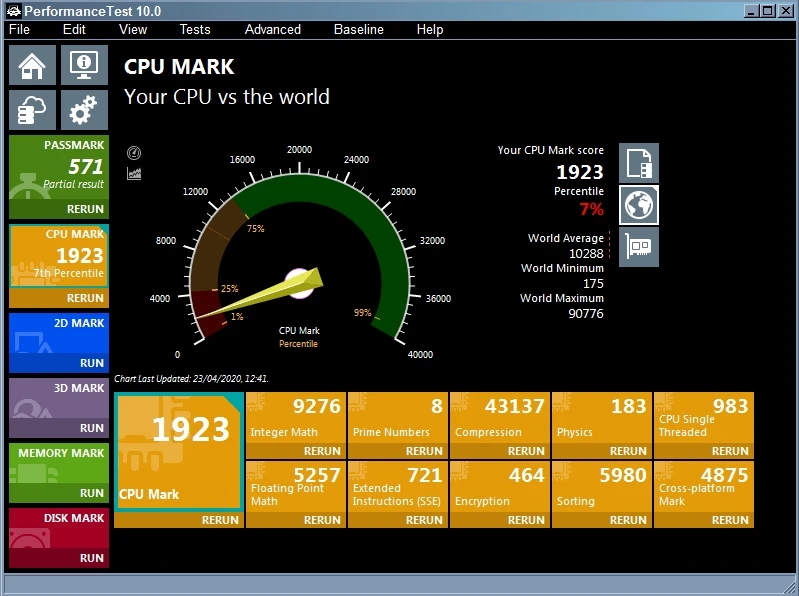Rerun the CPU Single Threaded test

coord(704,451)
